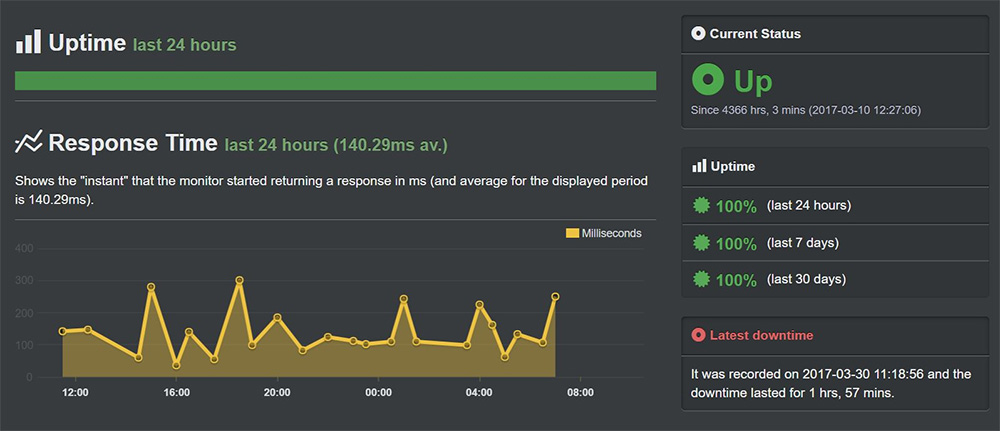This screenshot has height=431, width=1000.
Task: Click the bar icon in Uptime panel header
Action: click(x=698, y=166)
